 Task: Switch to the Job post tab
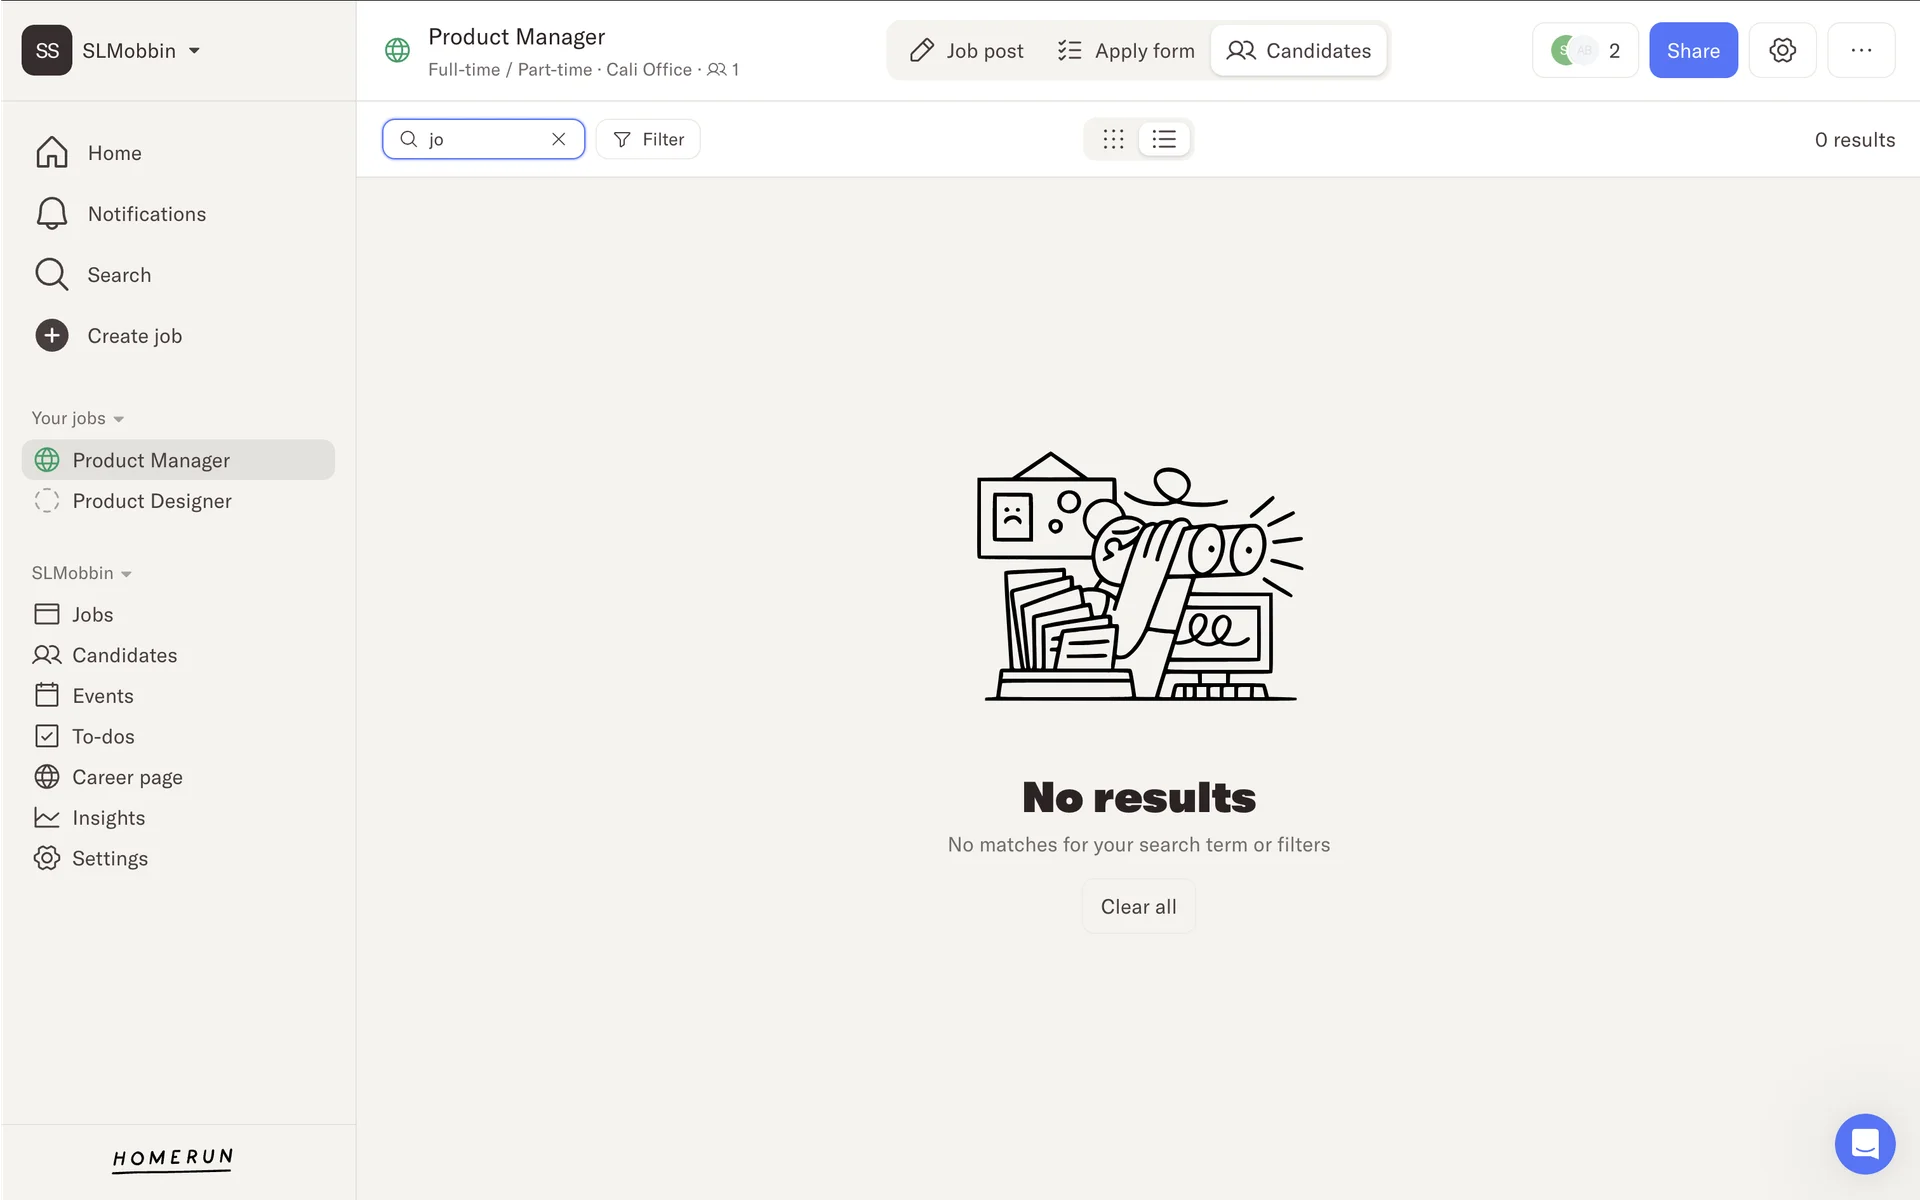[x=966, y=51]
